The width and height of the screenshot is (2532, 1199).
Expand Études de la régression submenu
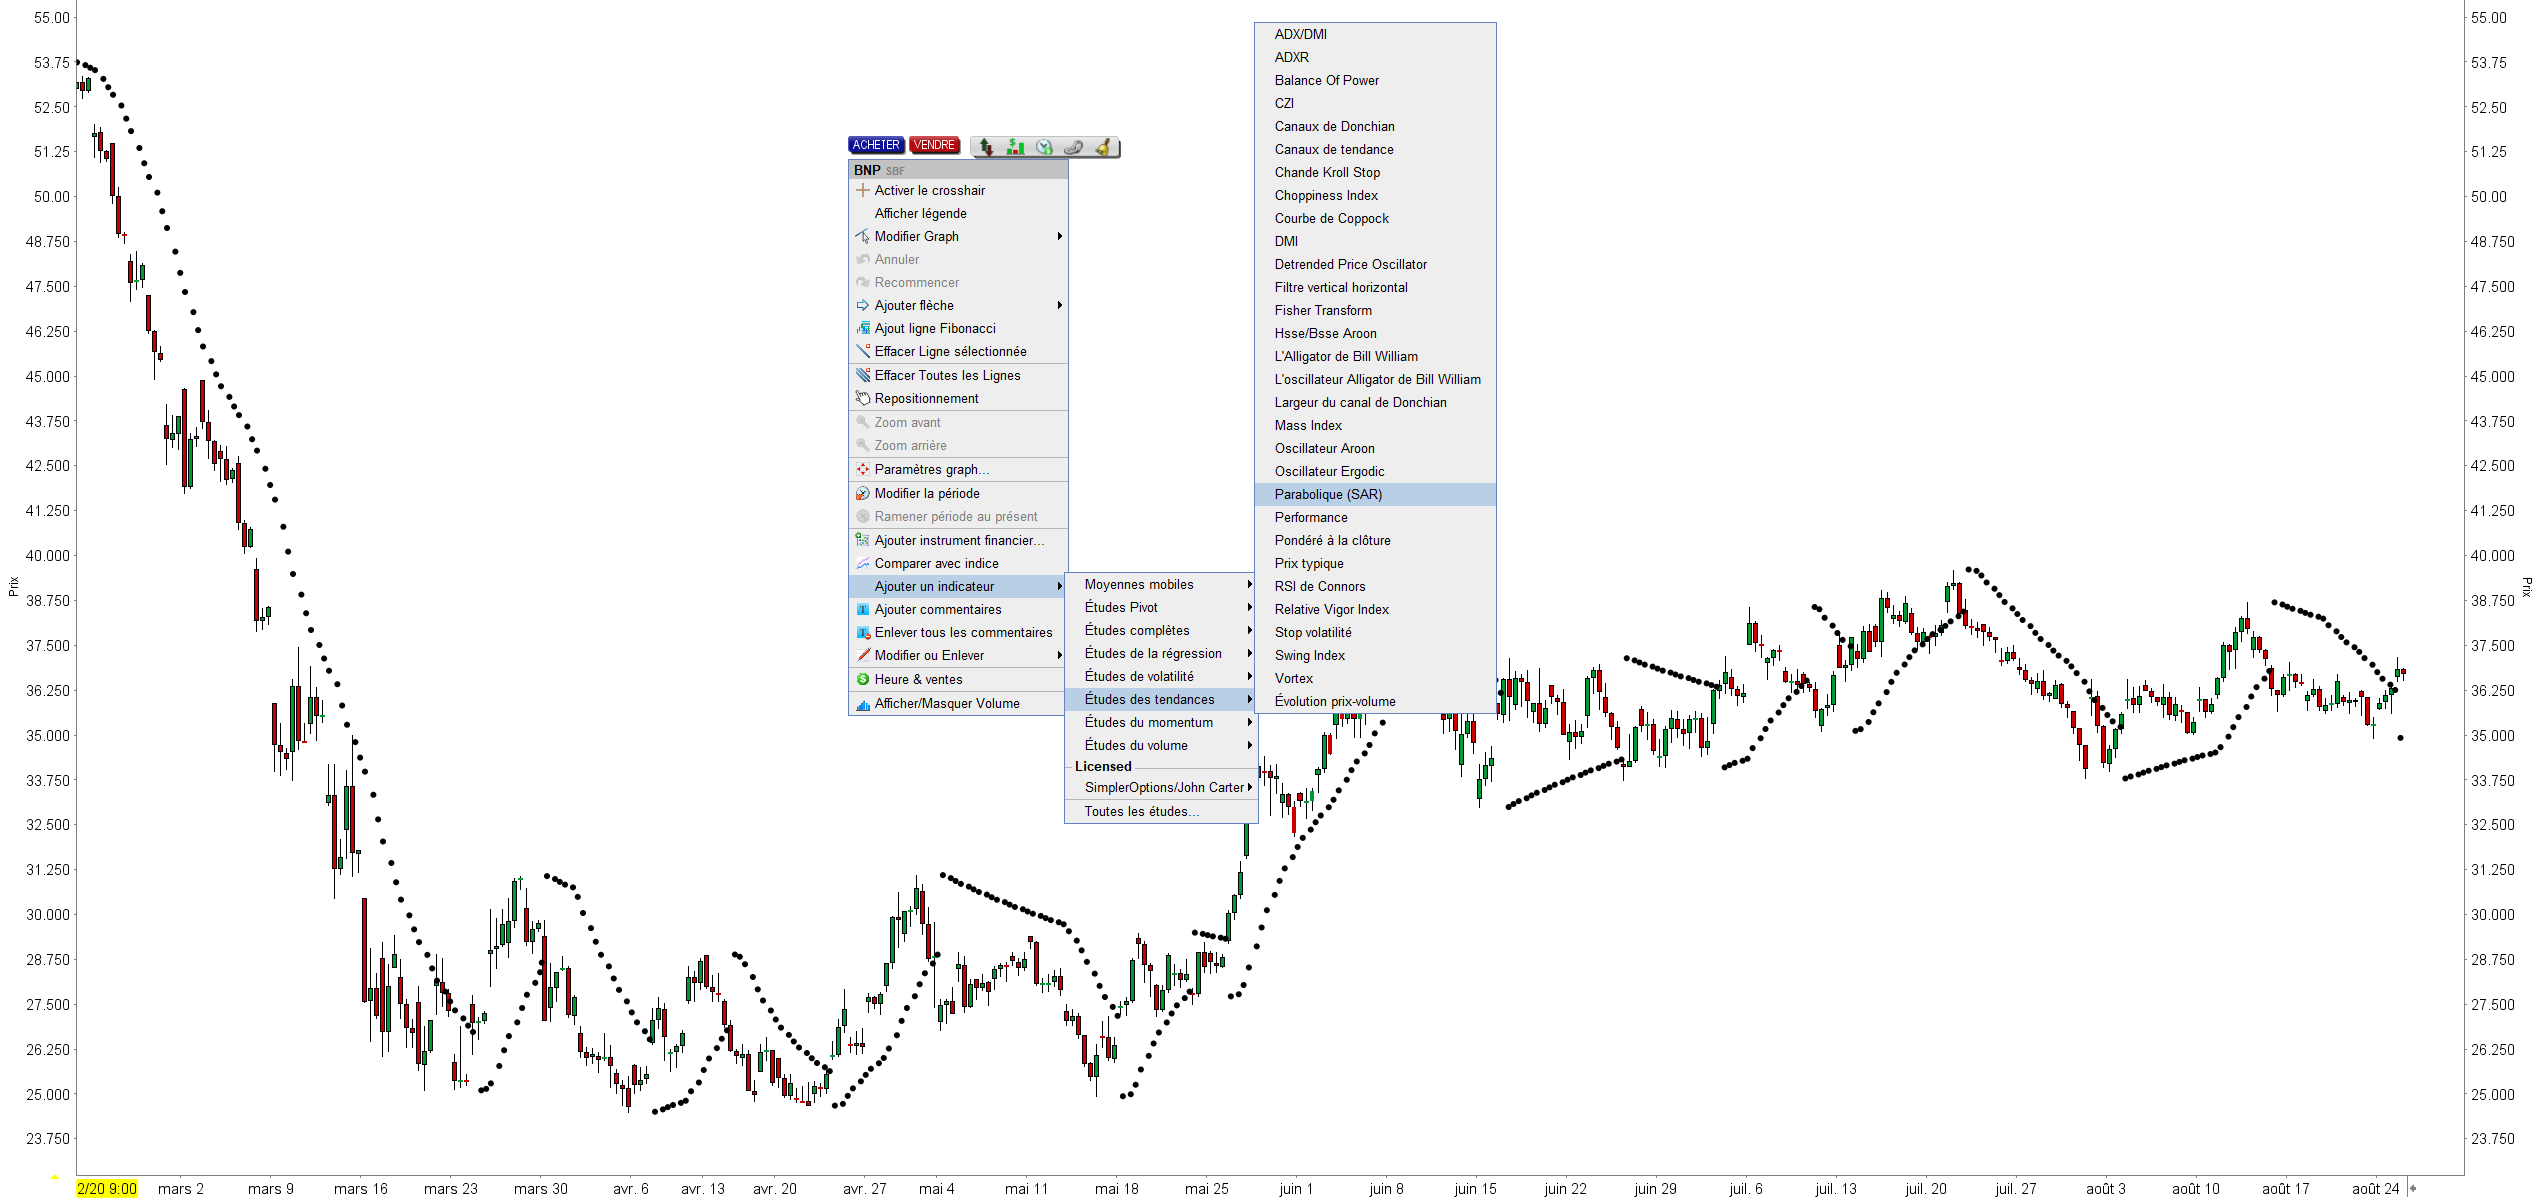click(1160, 653)
